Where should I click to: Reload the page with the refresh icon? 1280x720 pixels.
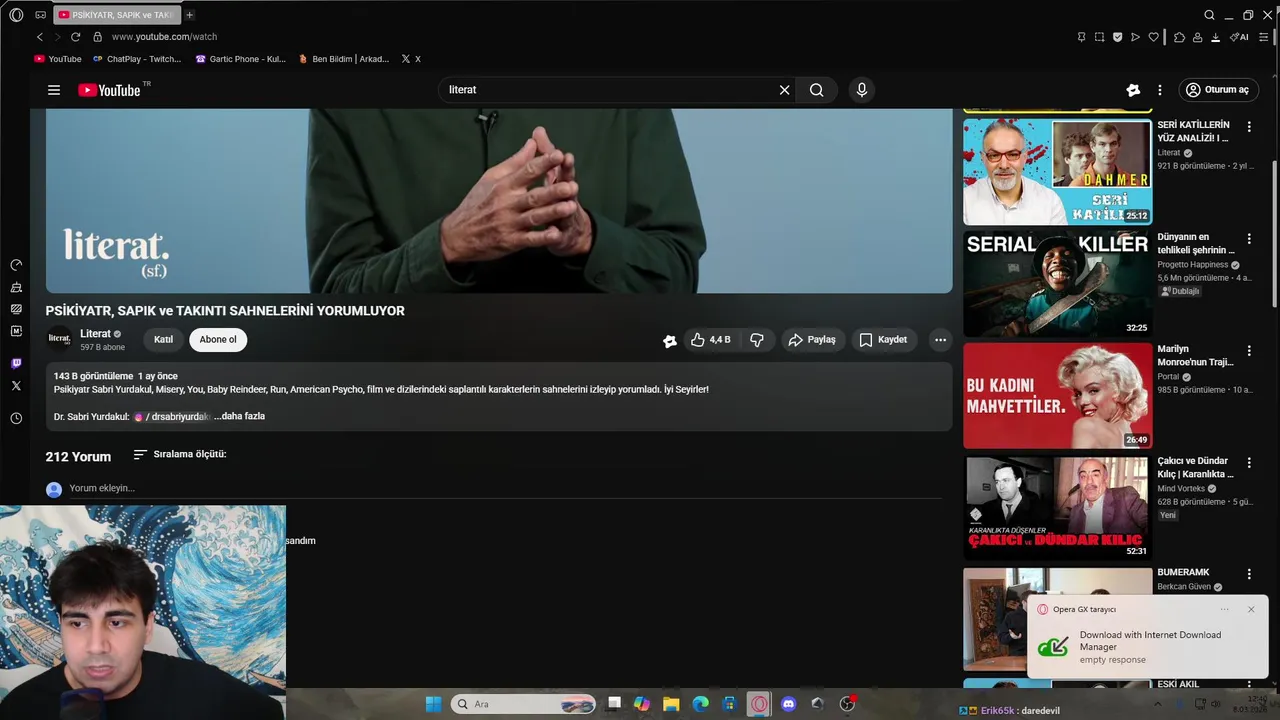pyautogui.click(x=75, y=37)
